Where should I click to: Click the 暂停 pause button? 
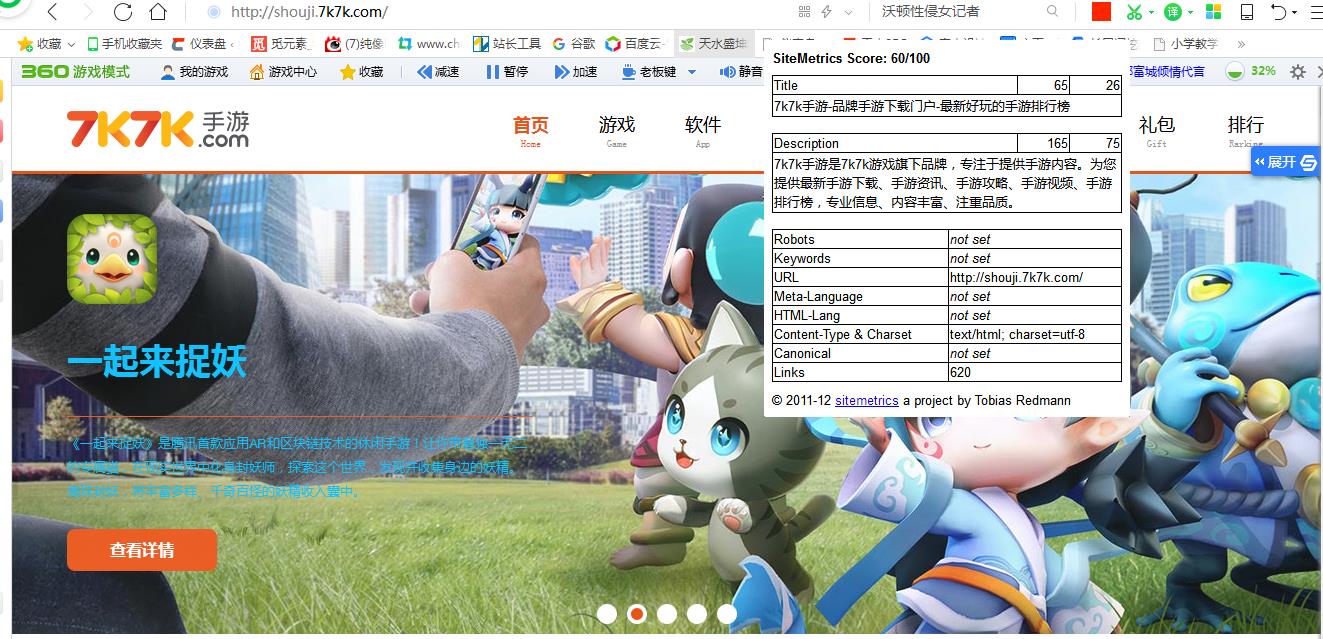point(507,72)
